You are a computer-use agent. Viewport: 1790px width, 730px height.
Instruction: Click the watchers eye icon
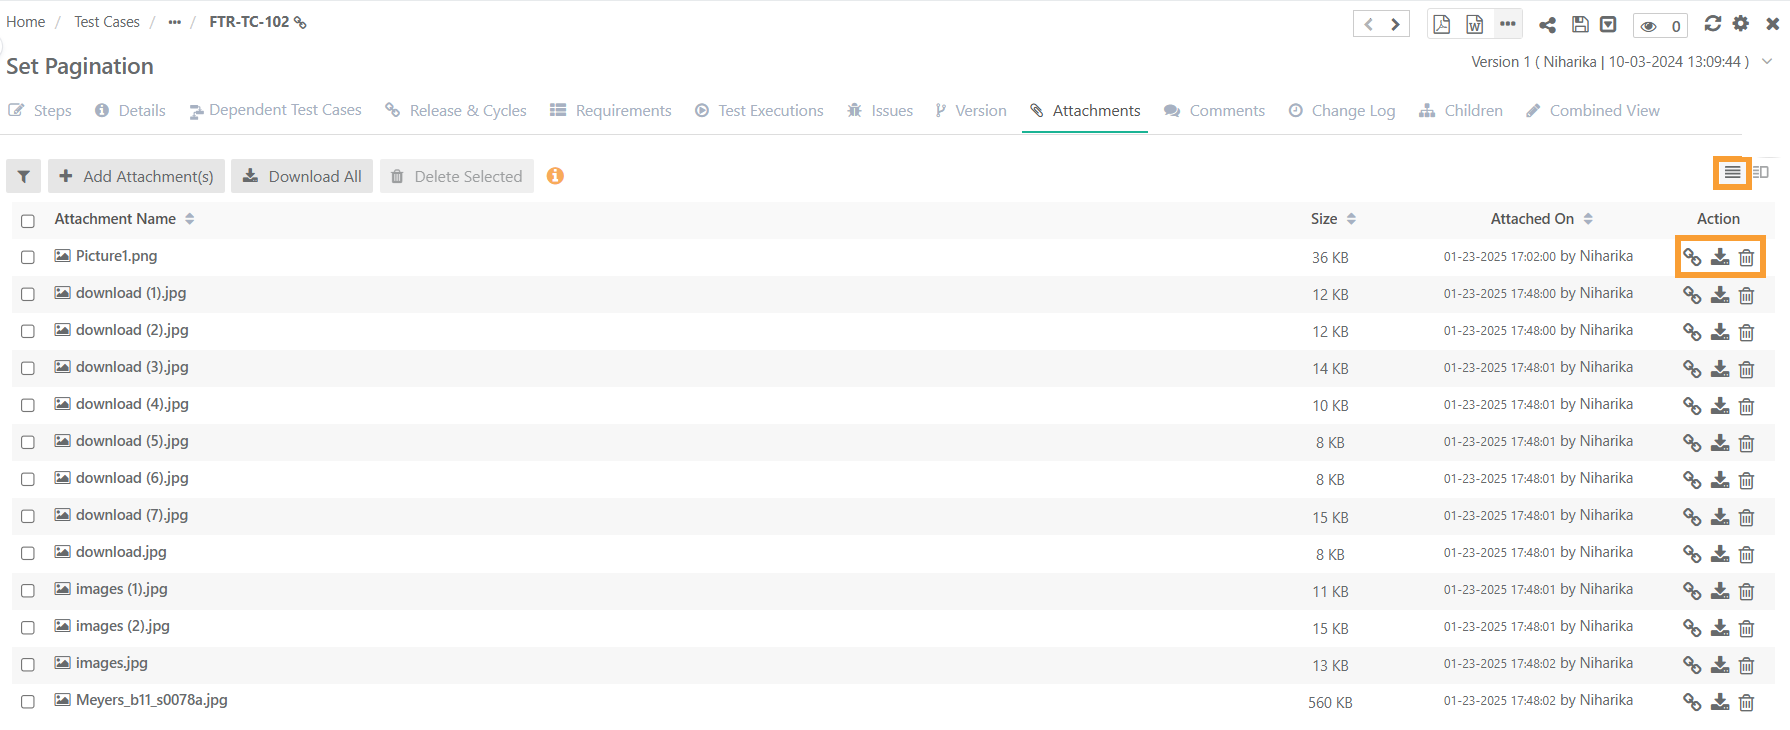(x=1649, y=26)
